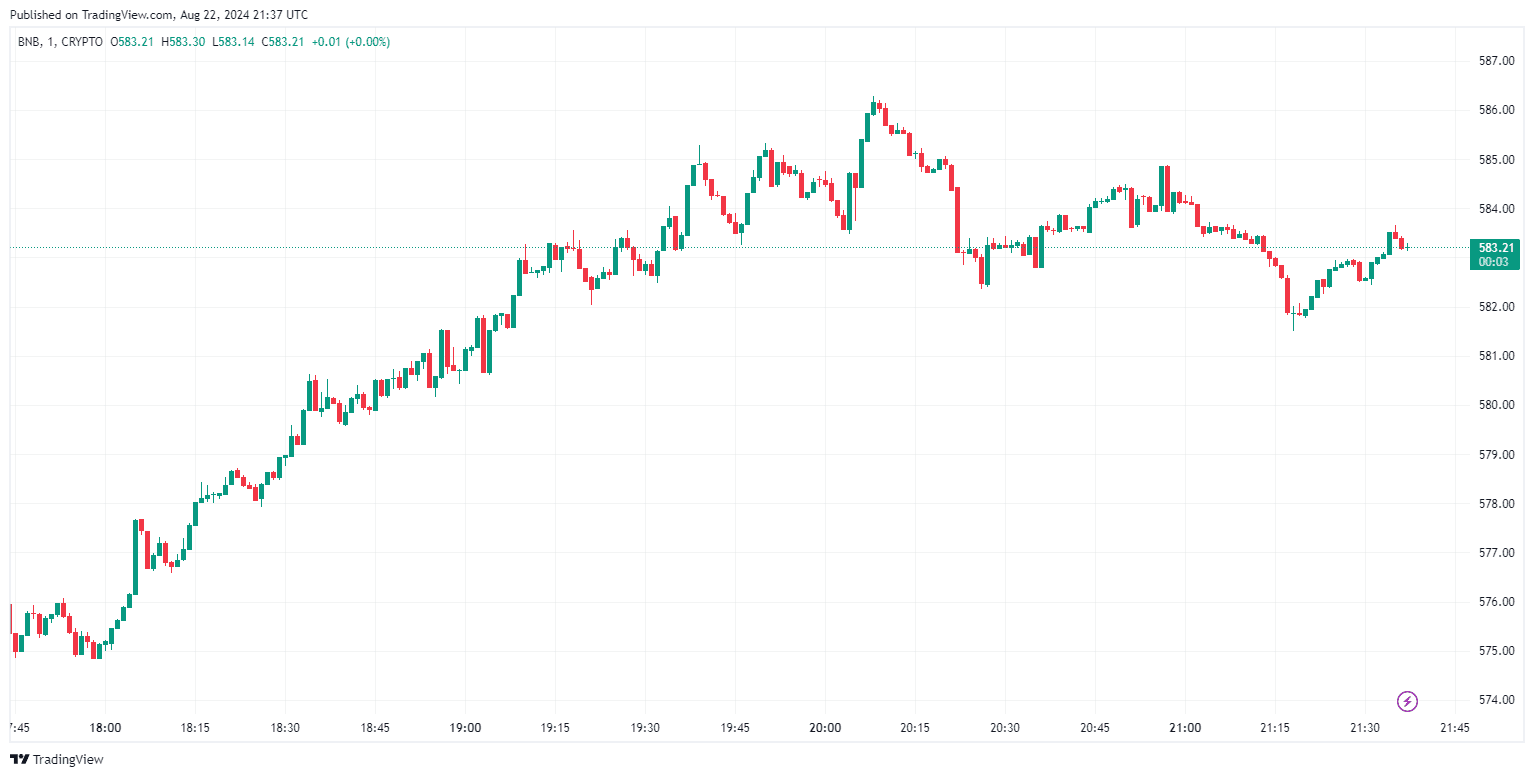
Task: Click the 19:45 time axis label
Action: [x=736, y=728]
